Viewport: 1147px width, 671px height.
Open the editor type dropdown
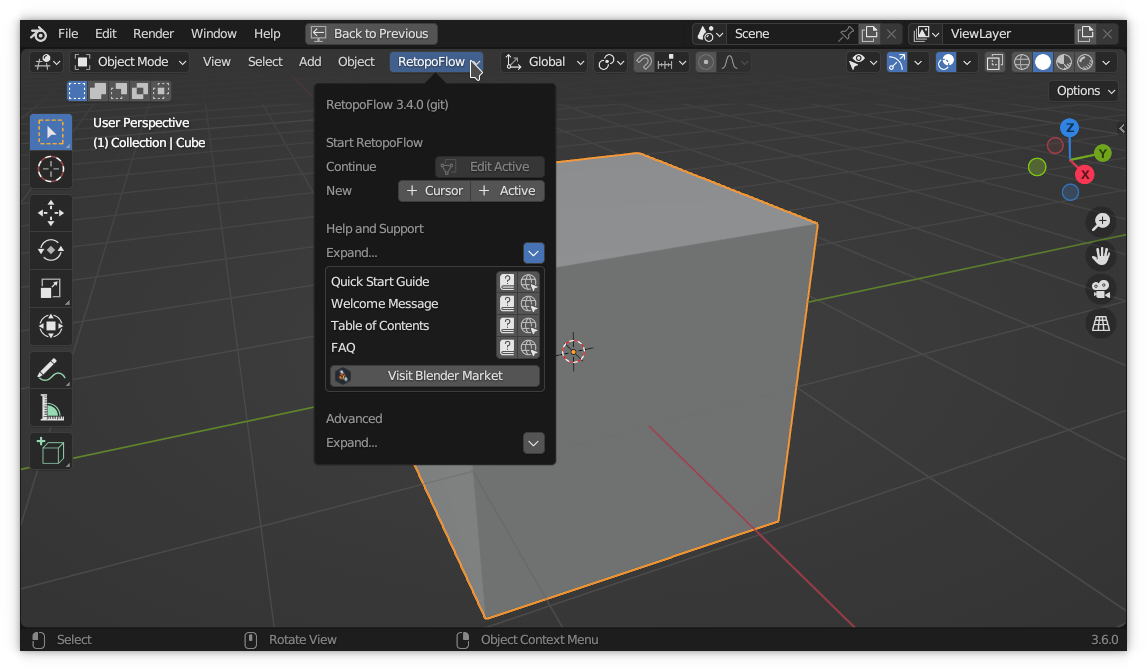point(48,62)
